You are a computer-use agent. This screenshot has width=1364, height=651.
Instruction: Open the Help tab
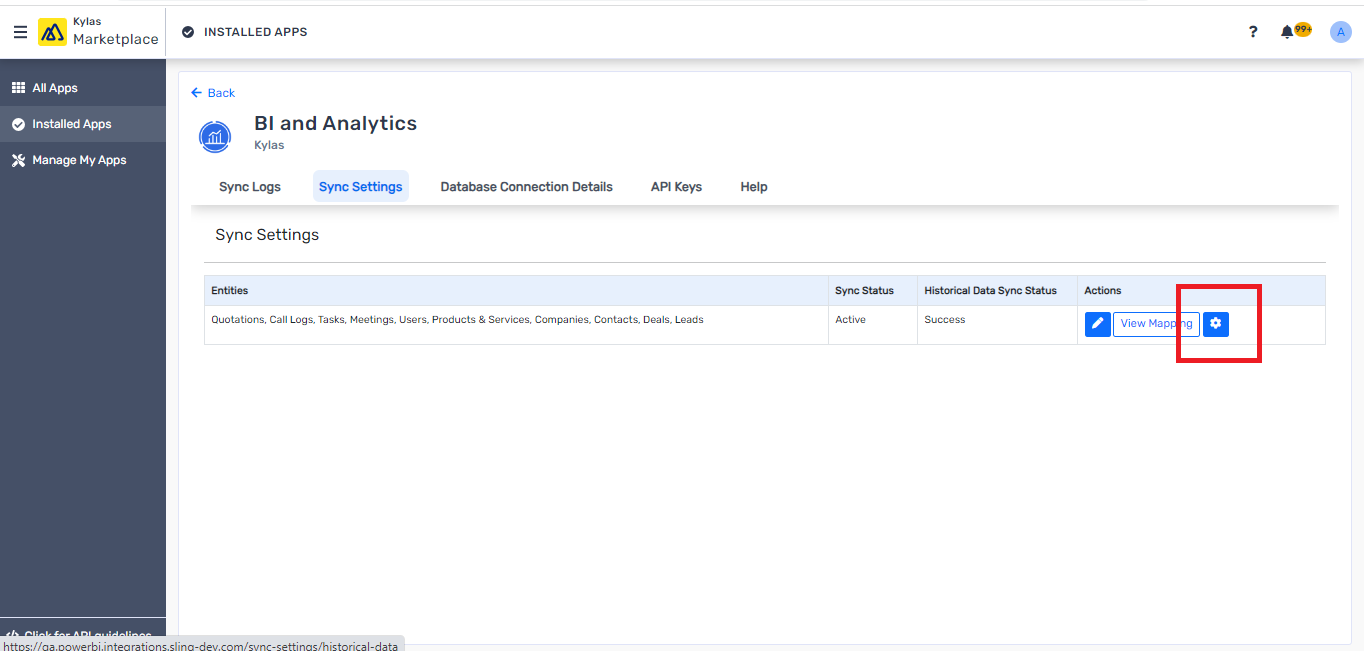[754, 187]
